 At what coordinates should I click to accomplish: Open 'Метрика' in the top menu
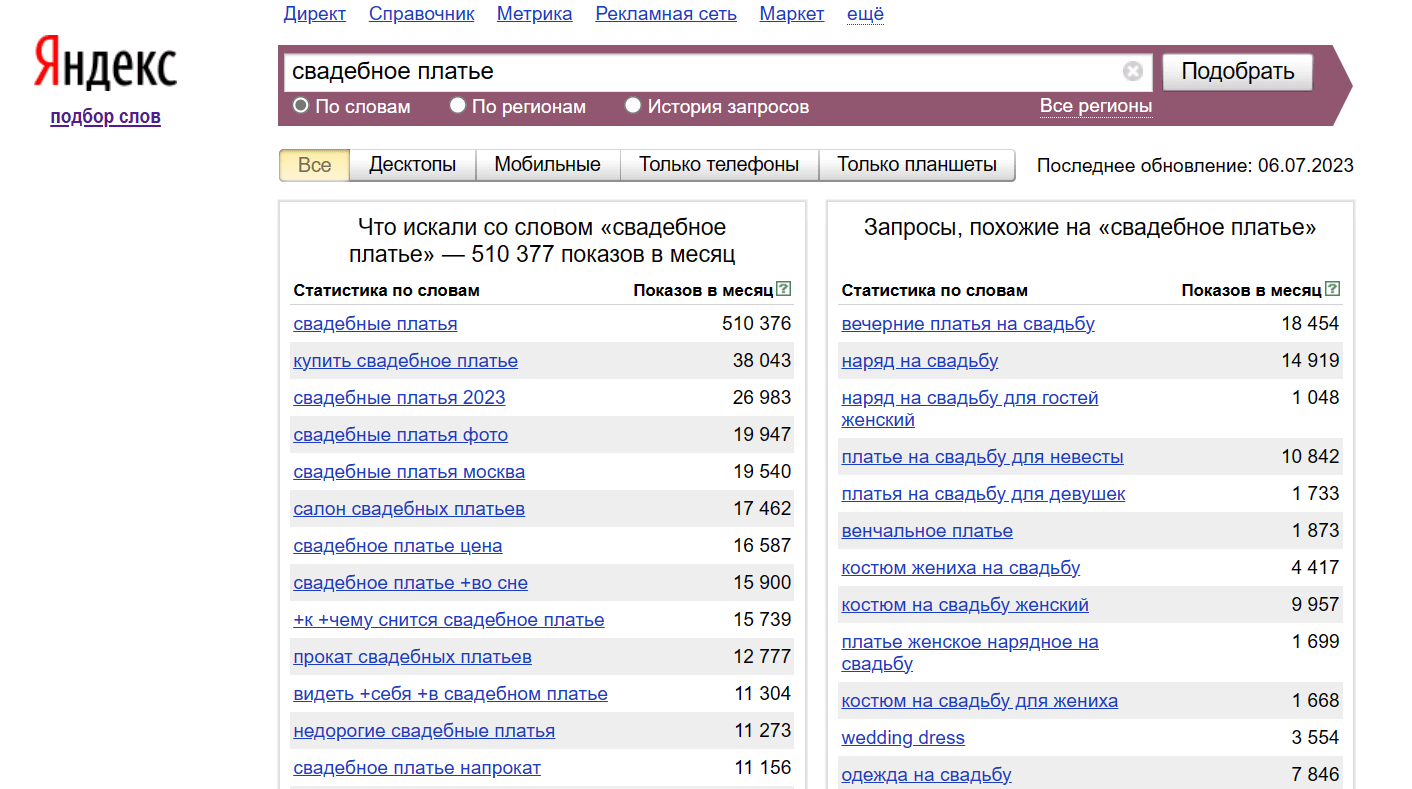(535, 14)
